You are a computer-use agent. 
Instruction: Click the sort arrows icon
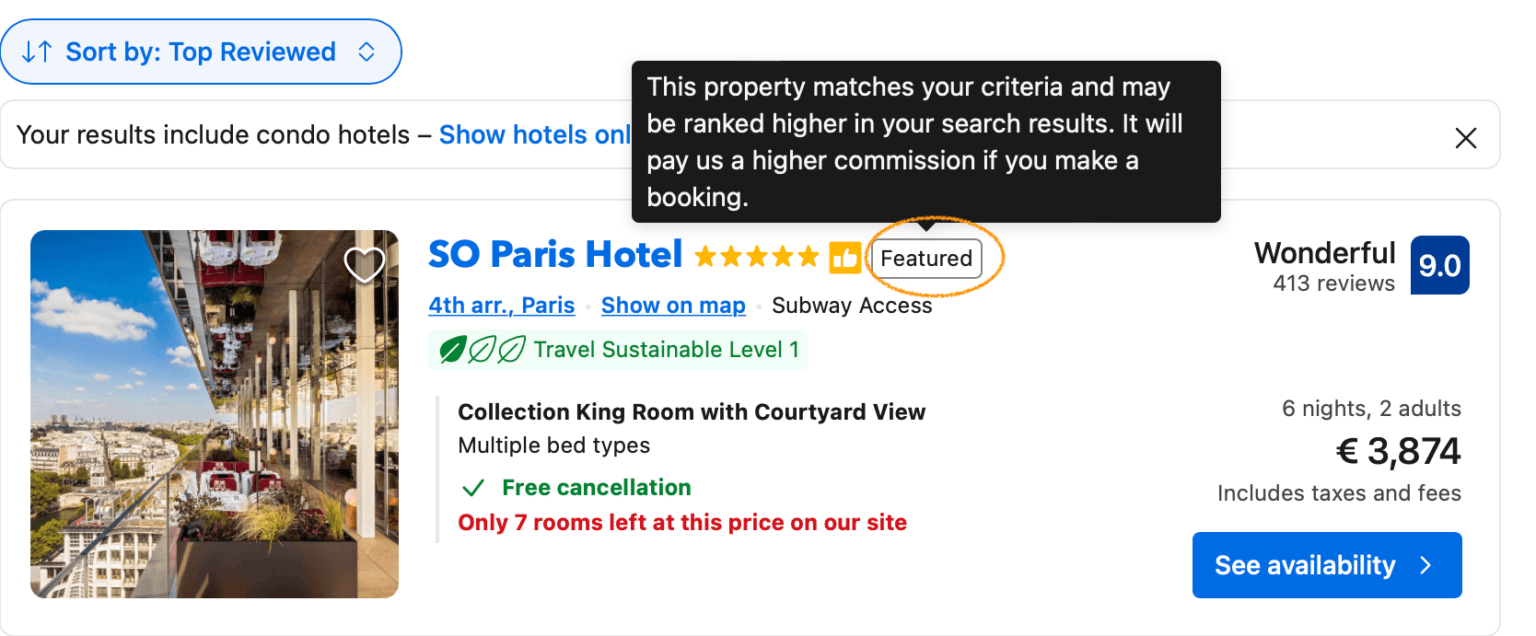point(37,52)
